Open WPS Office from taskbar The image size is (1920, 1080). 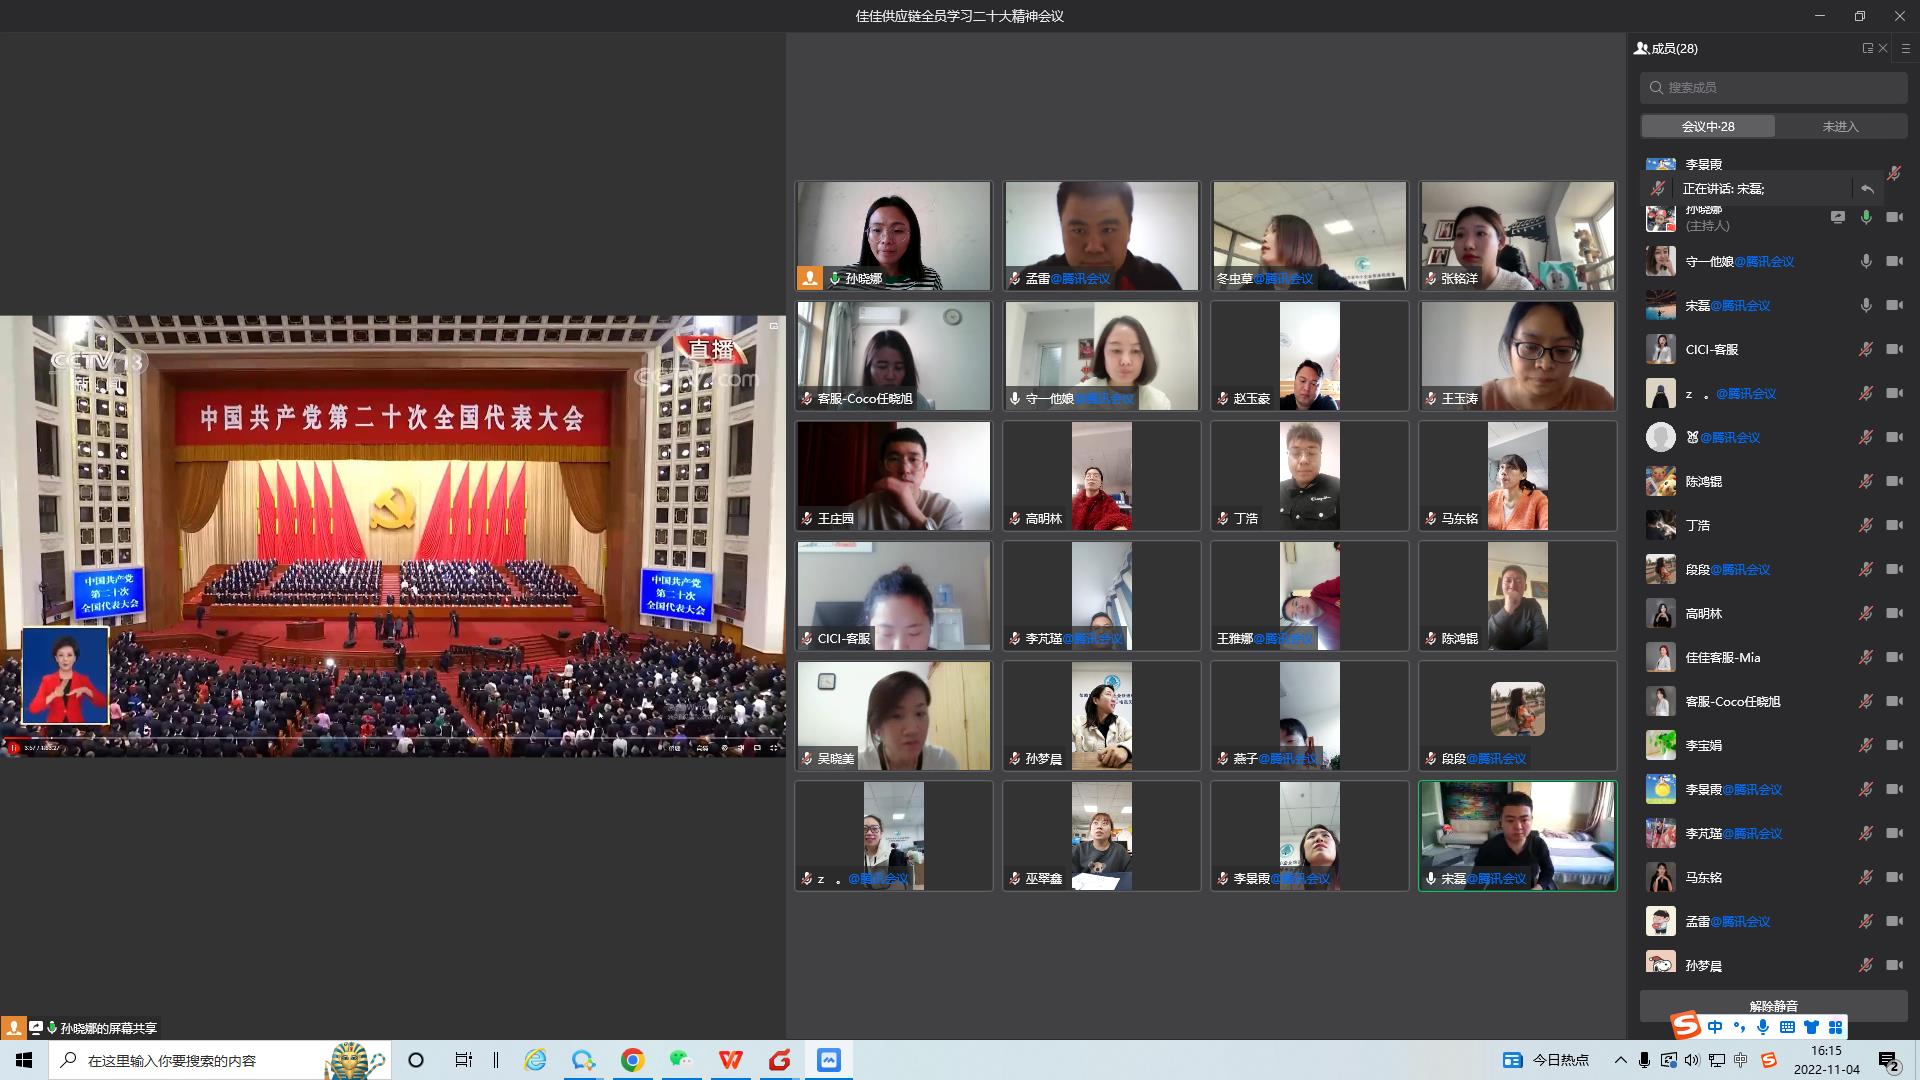730,1060
